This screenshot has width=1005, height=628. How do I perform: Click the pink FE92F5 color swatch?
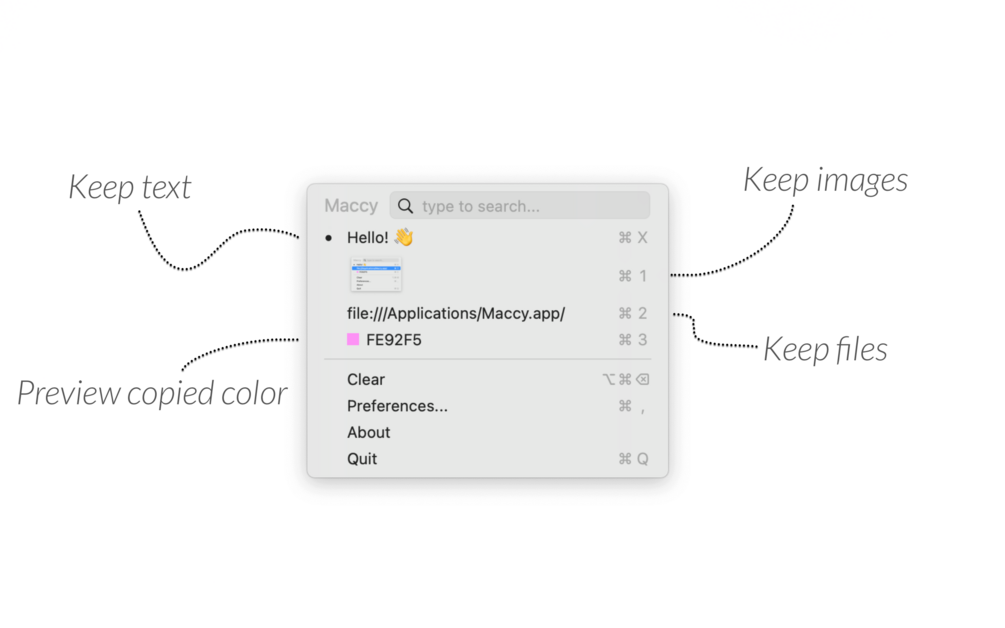pyautogui.click(x=353, y=339)
